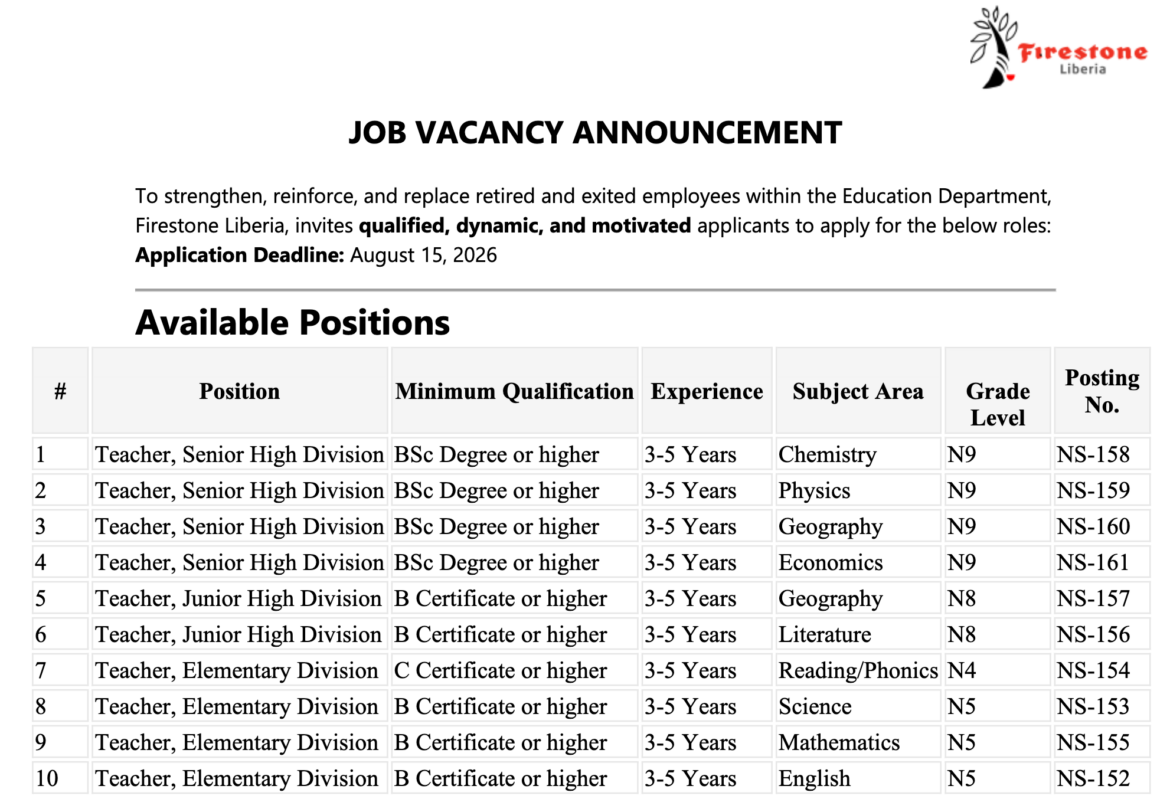Select the Chemistry subject cell
1170x799 pixels.
[858, 454]
